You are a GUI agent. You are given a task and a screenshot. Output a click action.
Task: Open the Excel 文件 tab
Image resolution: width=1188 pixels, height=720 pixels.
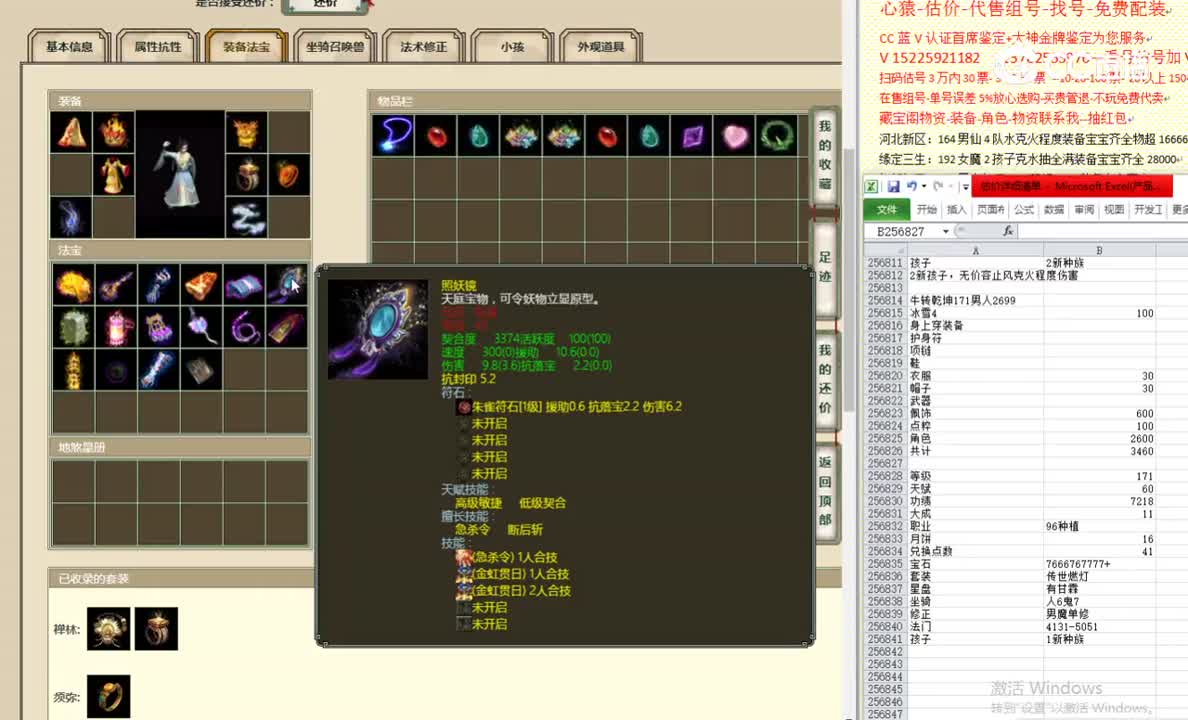click(x=886, y=209)
